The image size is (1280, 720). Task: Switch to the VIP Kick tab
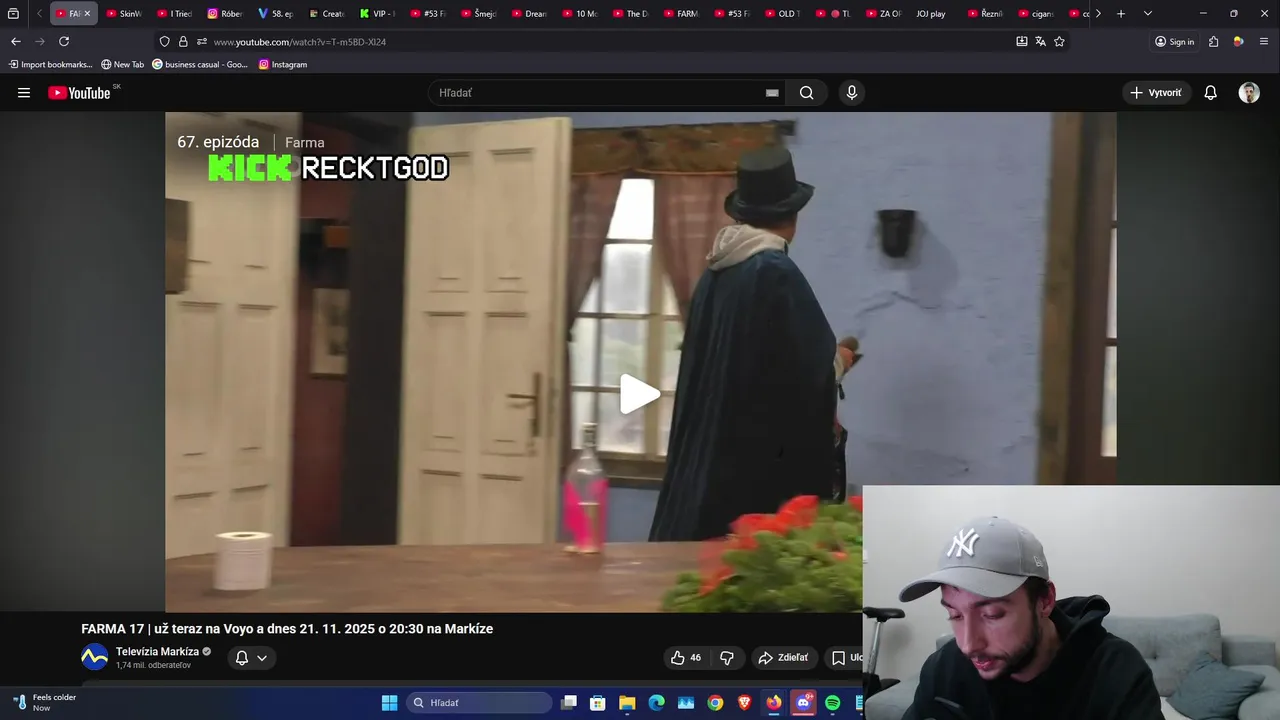[377, 14]
